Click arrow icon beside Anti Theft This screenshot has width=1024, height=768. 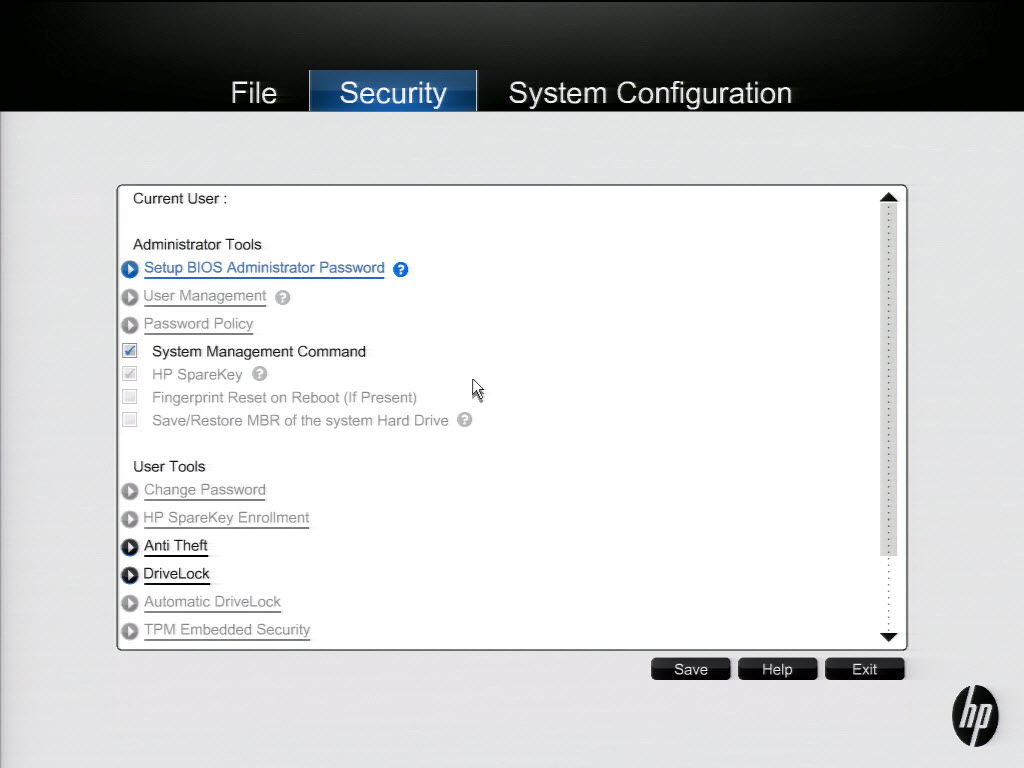point(129,547)
